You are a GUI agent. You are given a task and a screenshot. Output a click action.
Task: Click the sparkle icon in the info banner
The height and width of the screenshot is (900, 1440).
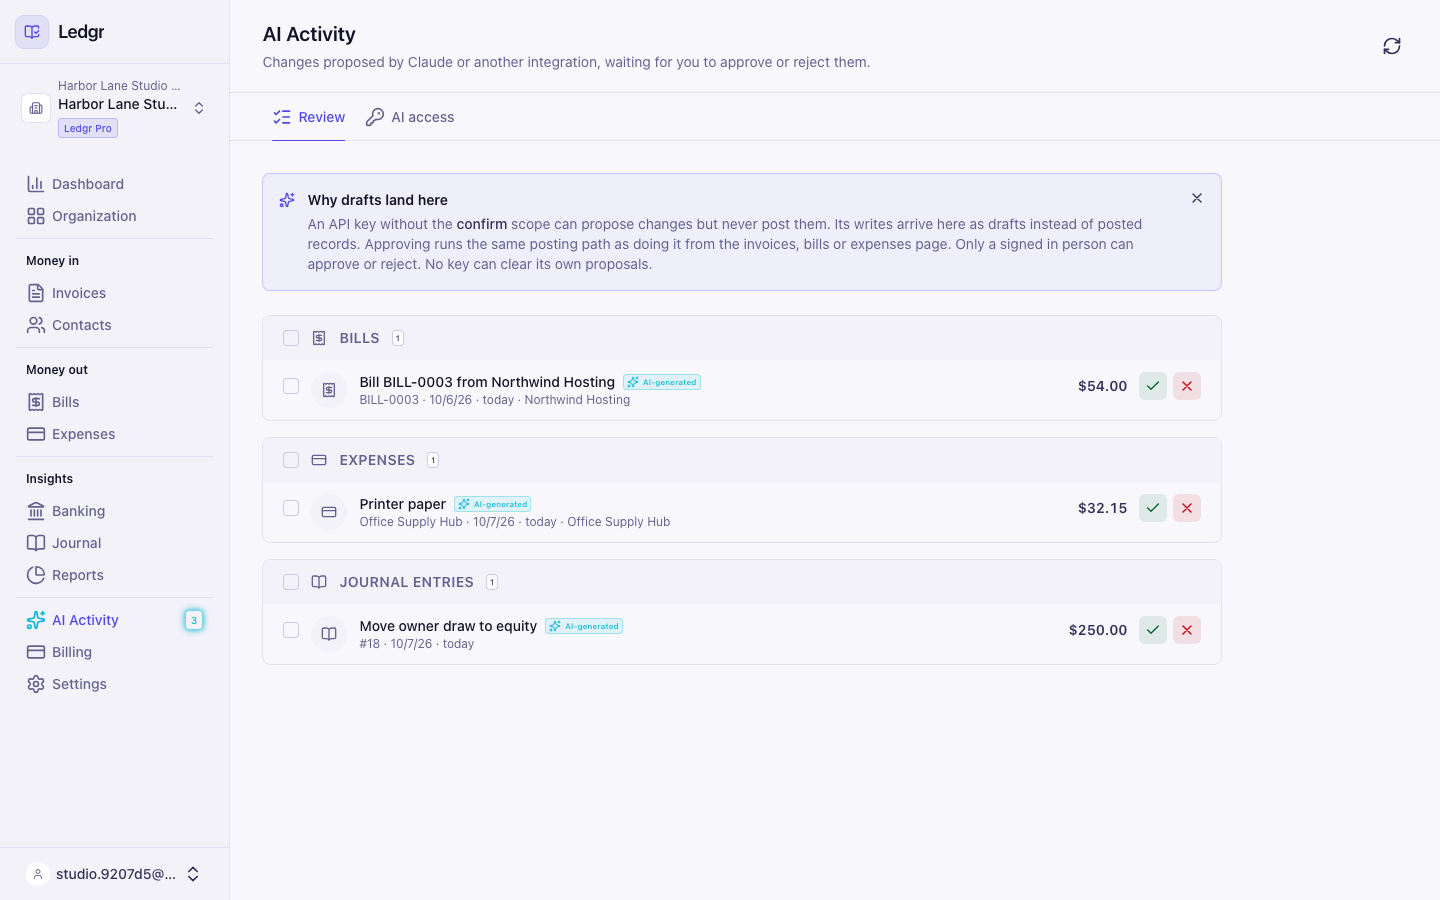click(x=287, y=200)
